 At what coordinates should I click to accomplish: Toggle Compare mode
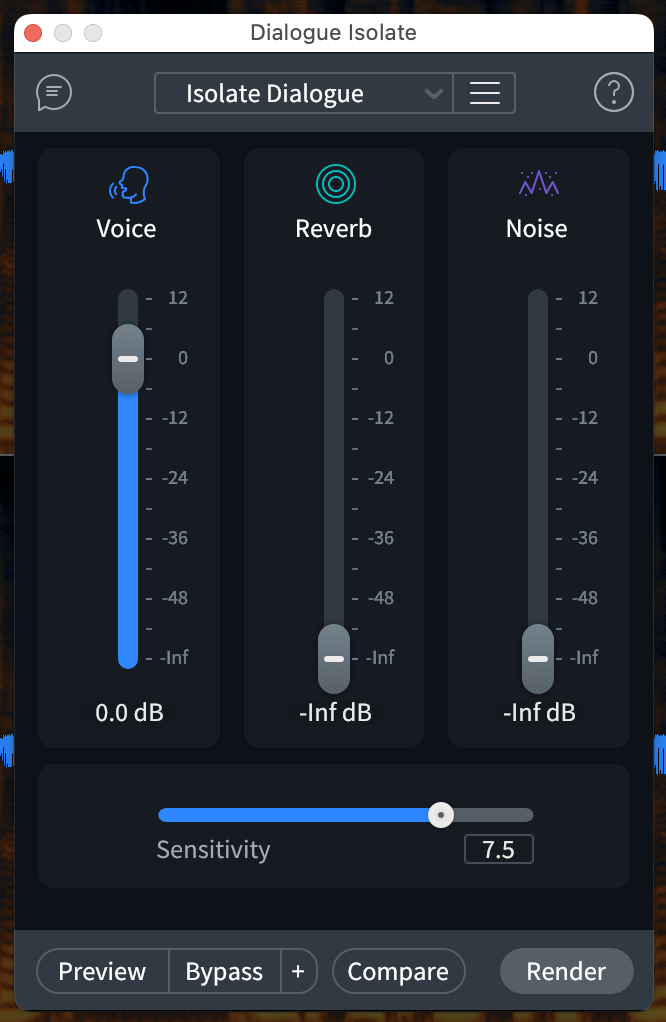(x=398, y=971)
